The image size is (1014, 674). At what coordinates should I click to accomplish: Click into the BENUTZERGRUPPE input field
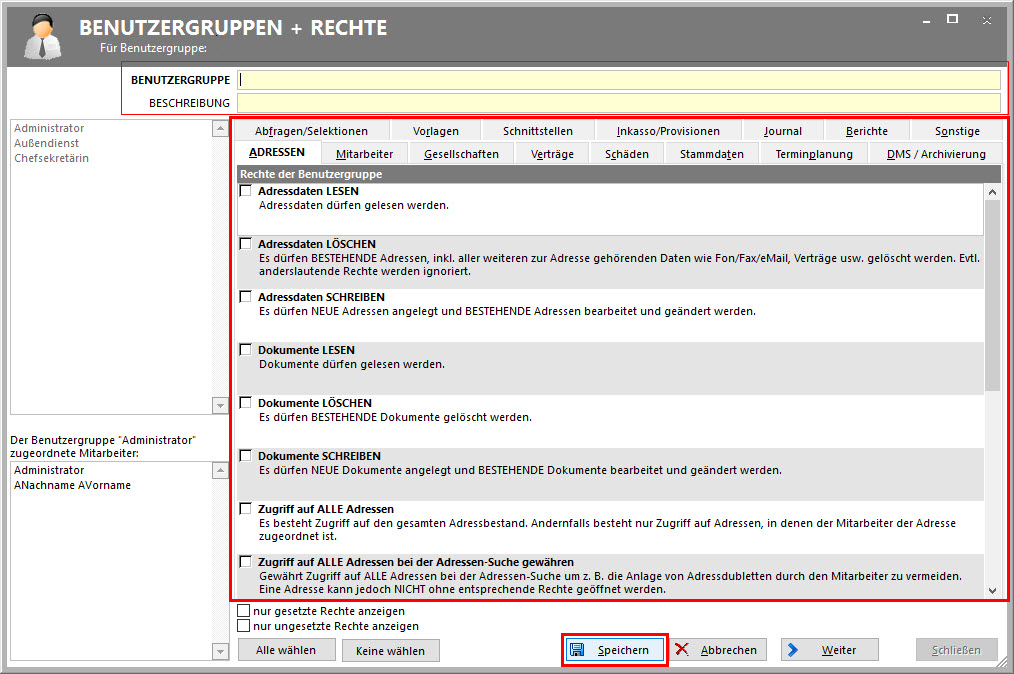point(618,80)
